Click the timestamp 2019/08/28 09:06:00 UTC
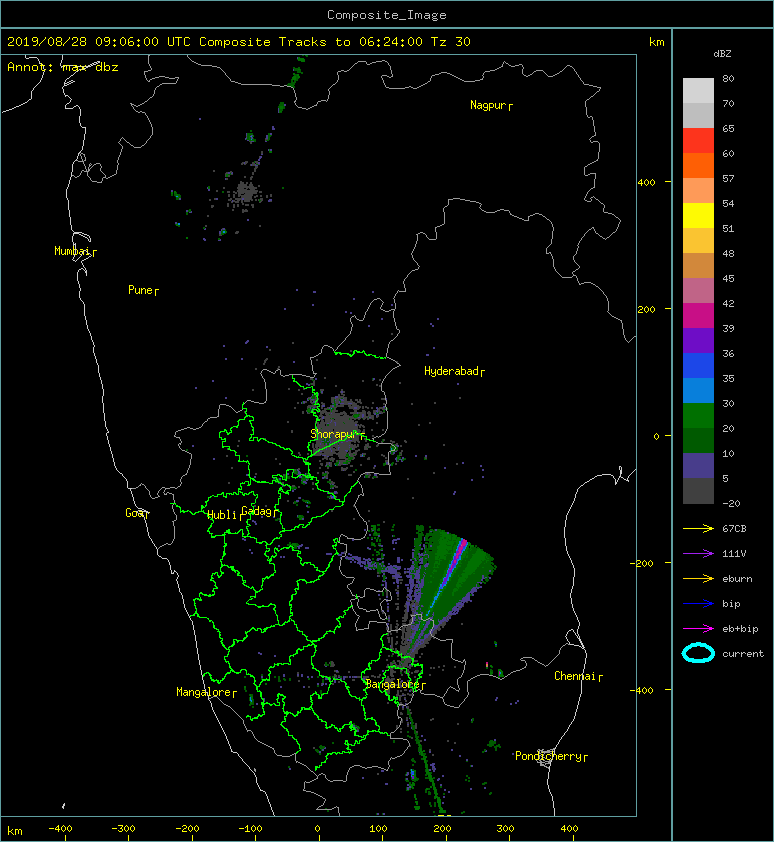The height and width of the screenshot is (842, 774). (99, 42)
